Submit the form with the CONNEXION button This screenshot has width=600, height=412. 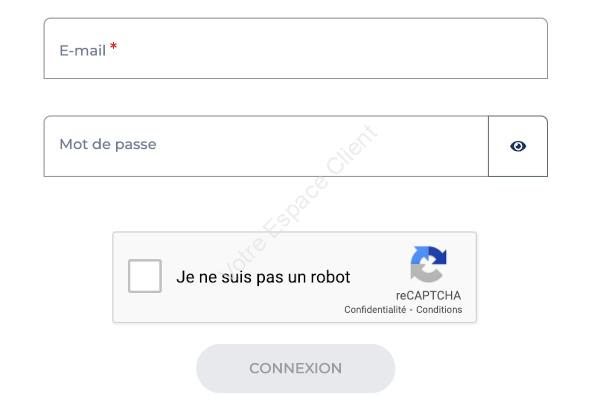click(295, 368)
